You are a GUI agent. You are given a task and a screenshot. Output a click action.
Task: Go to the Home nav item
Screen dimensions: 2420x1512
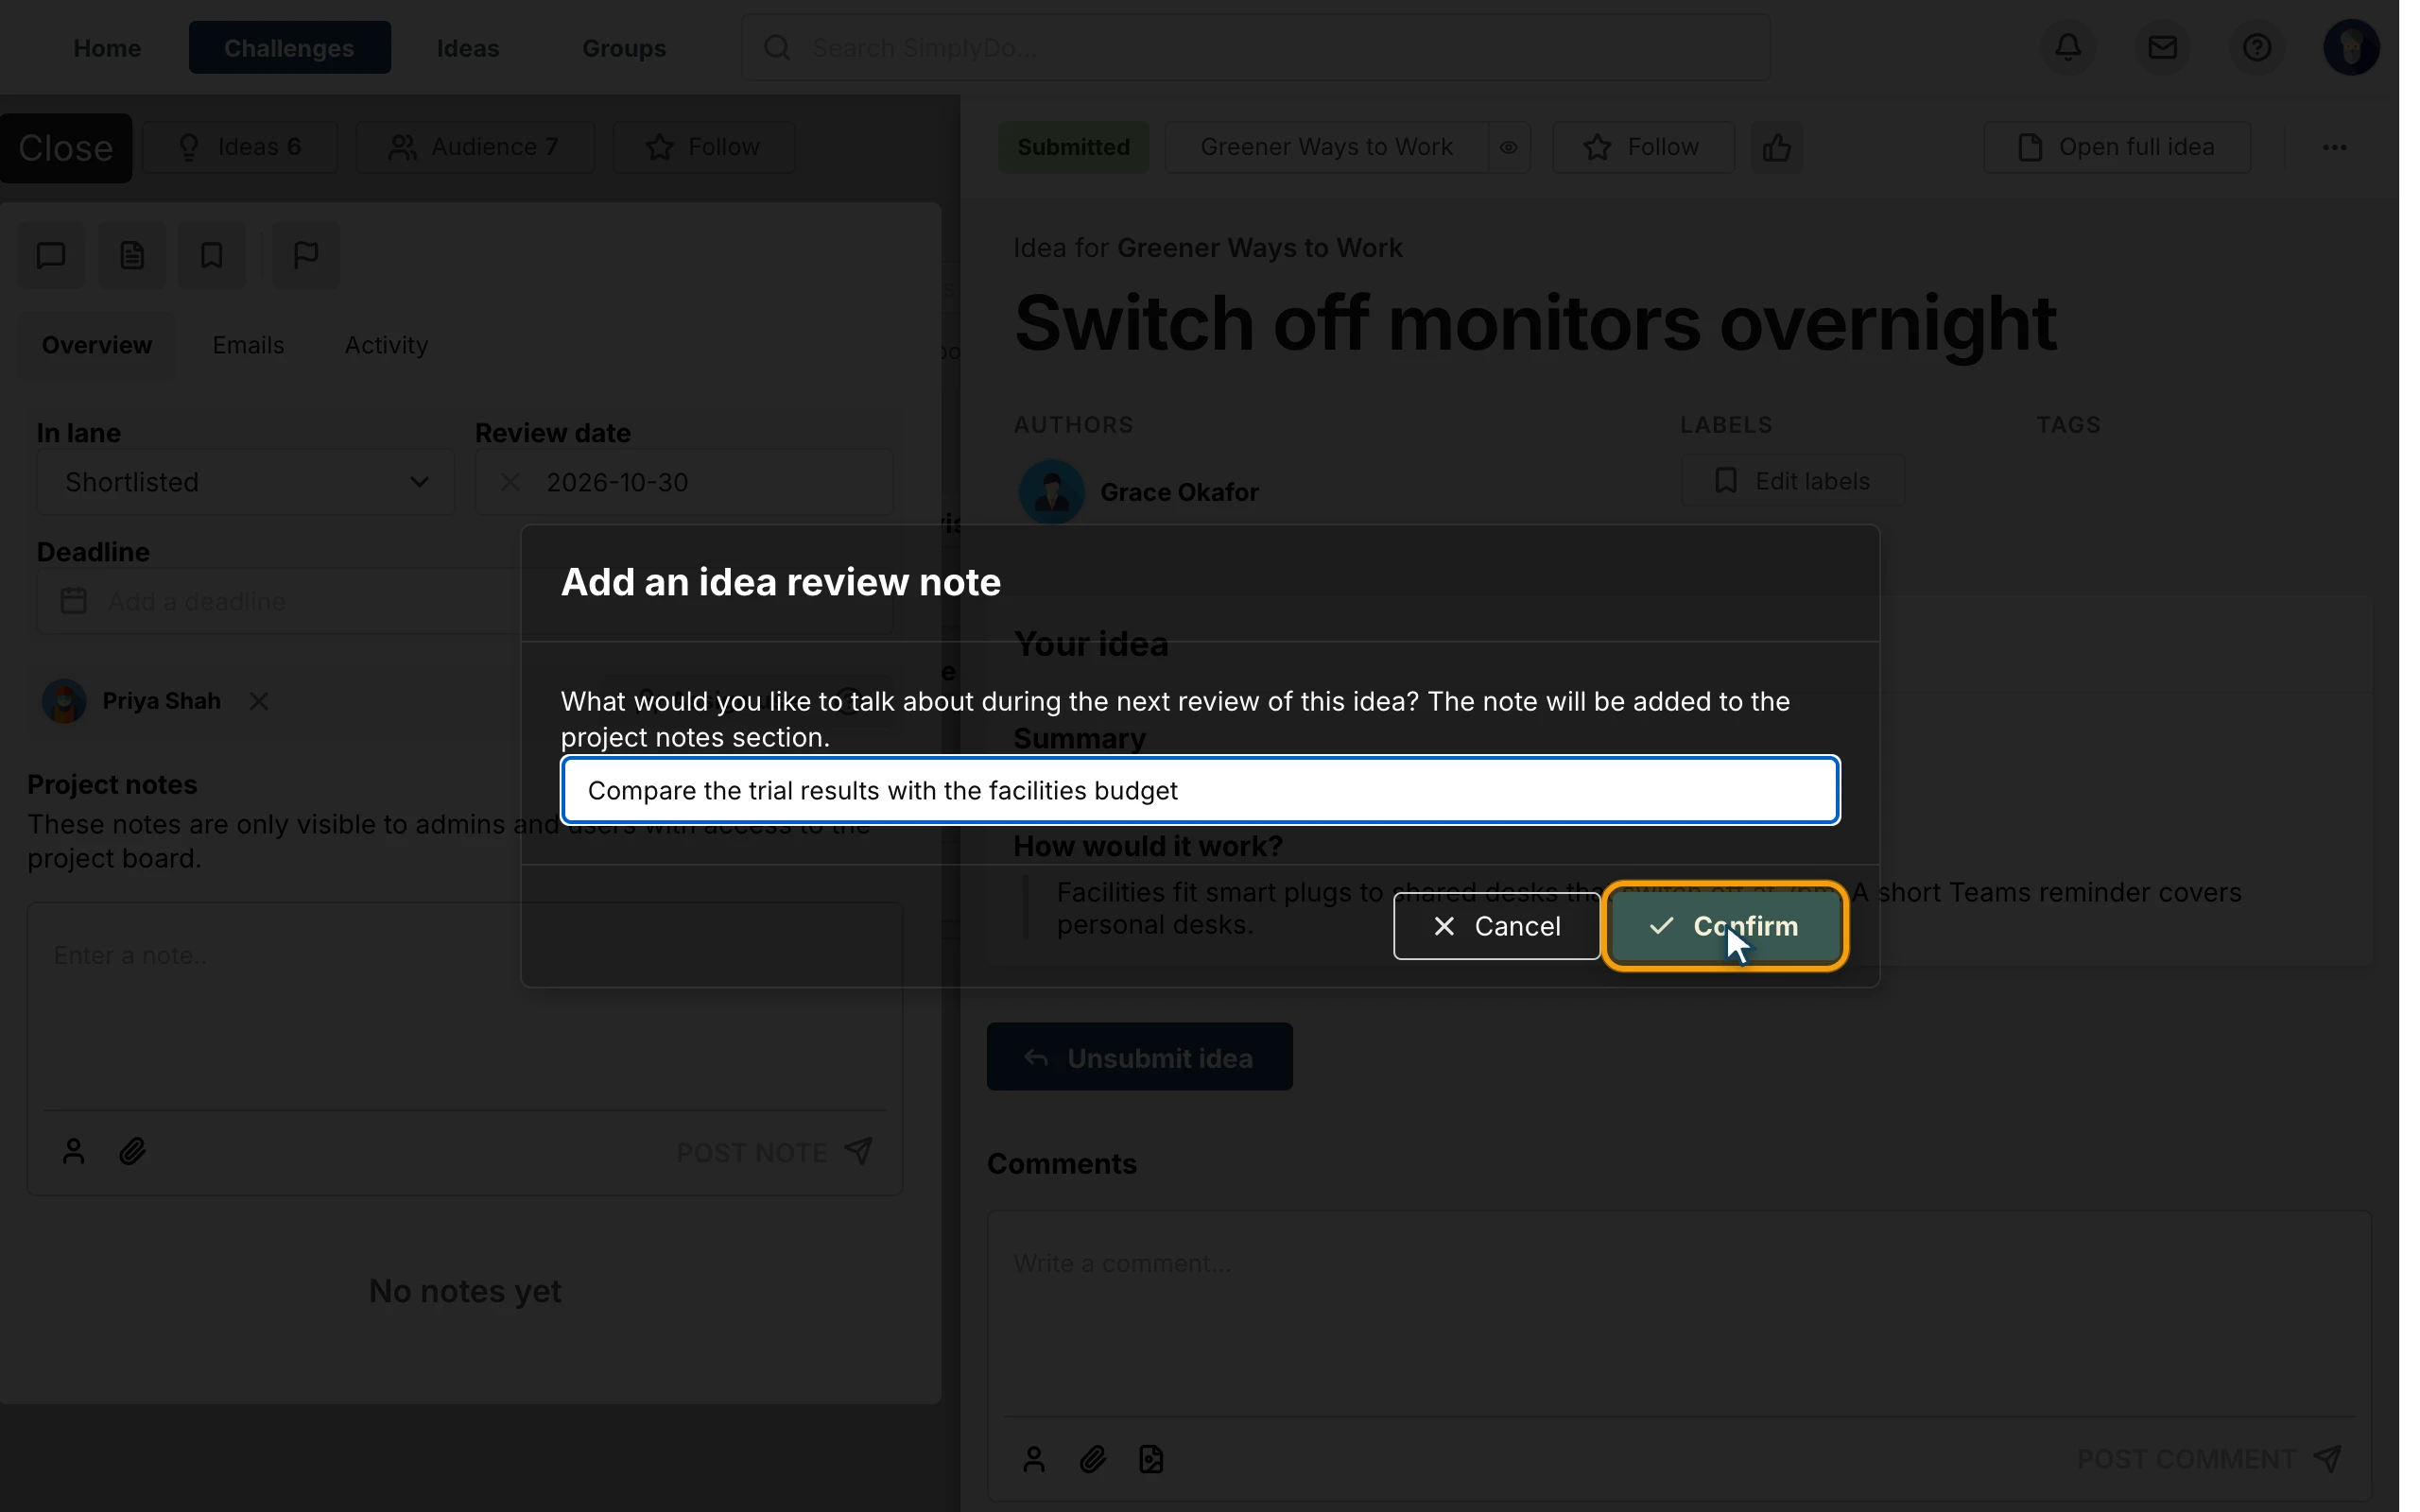point(107,47)
